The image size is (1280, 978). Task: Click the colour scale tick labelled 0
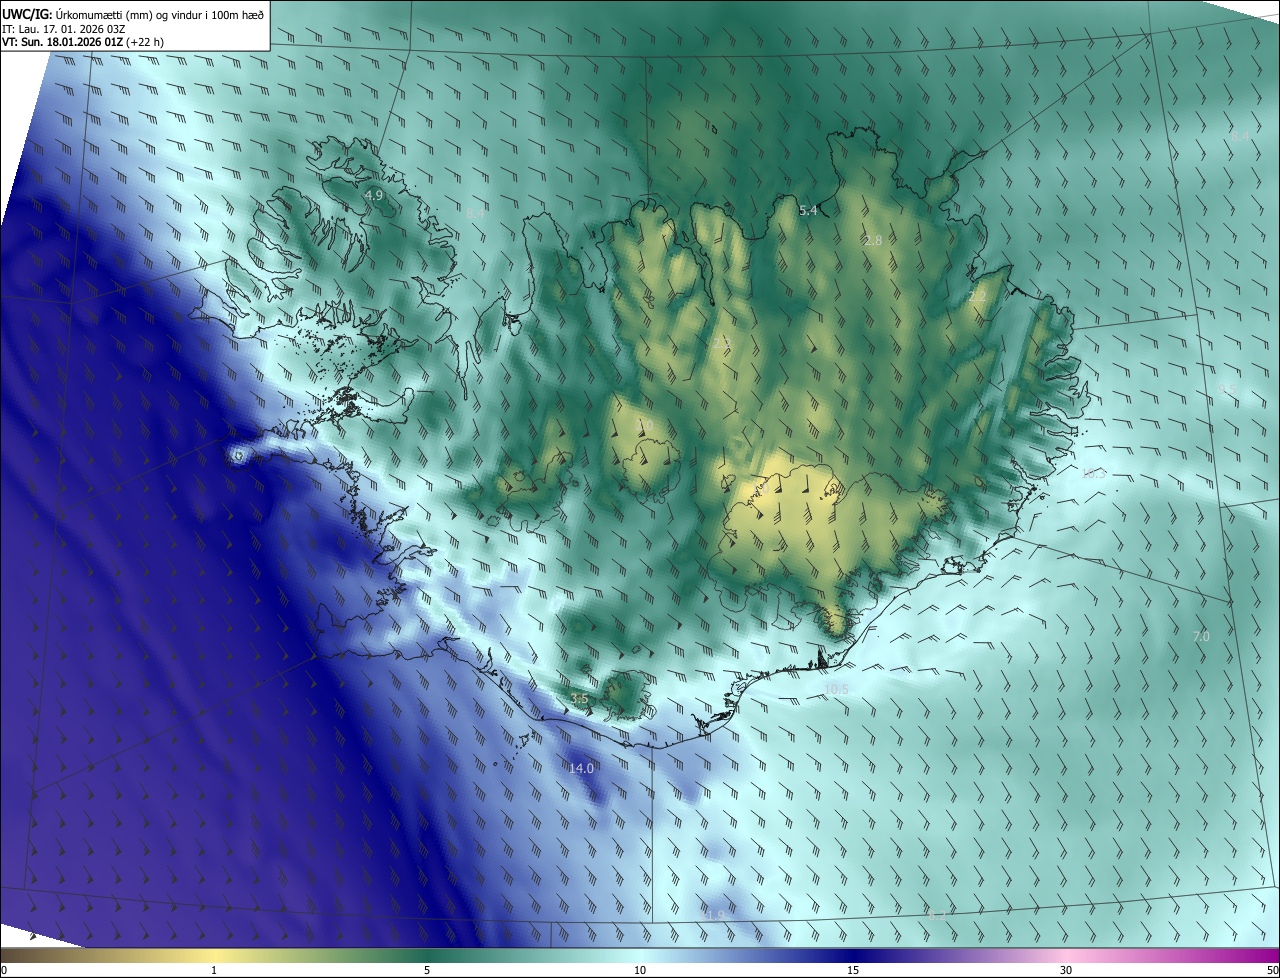4,971
